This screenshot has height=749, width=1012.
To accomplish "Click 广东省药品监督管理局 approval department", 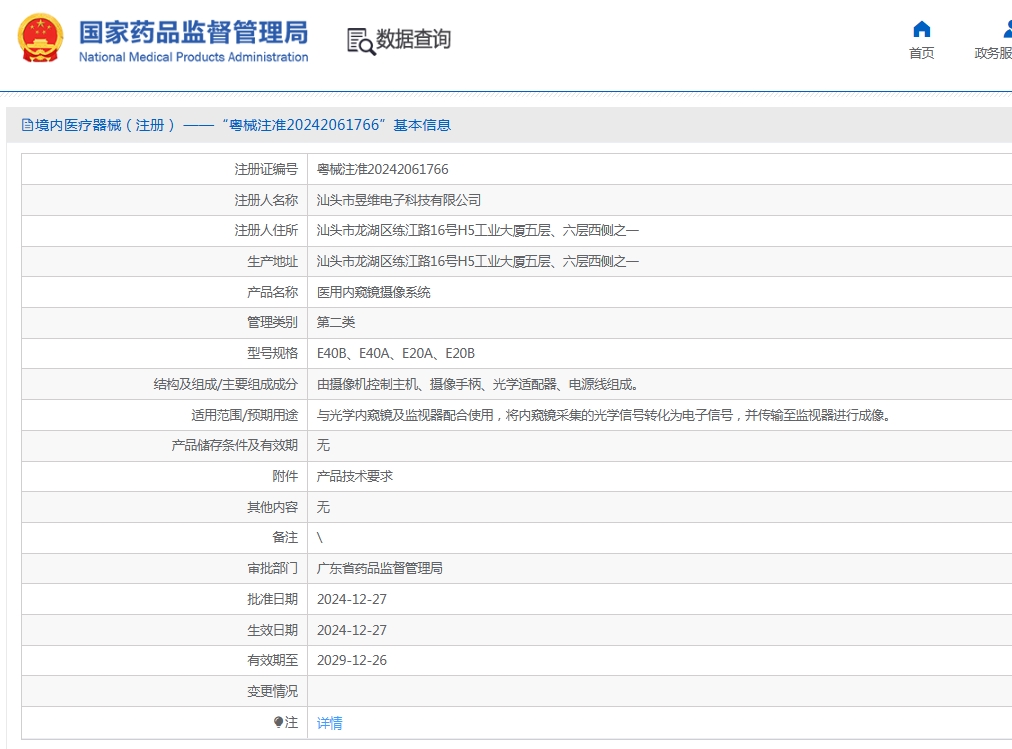I will 380,568.
